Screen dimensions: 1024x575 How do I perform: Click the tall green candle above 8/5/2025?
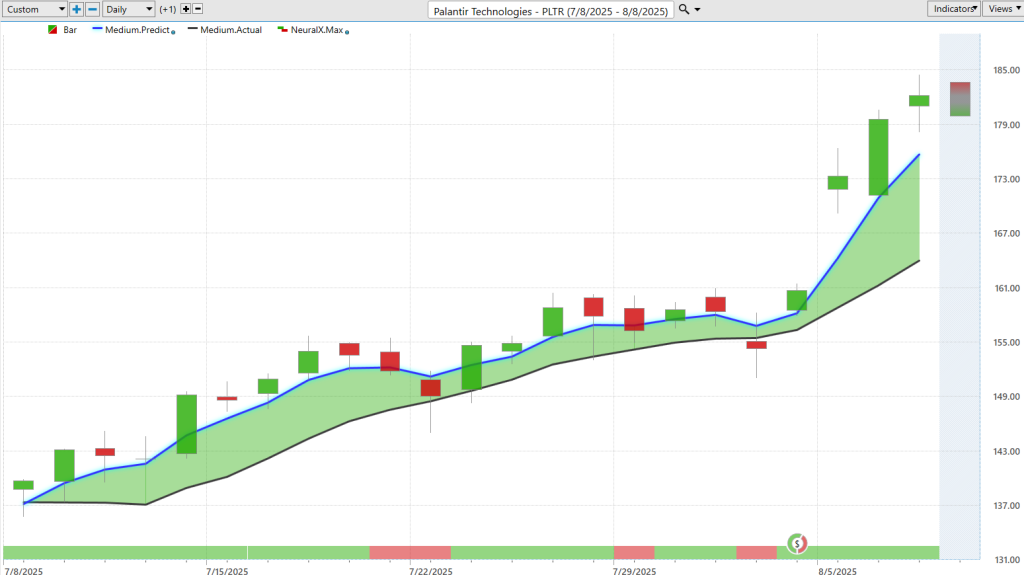pyautogui.click(x=878, y=157)
